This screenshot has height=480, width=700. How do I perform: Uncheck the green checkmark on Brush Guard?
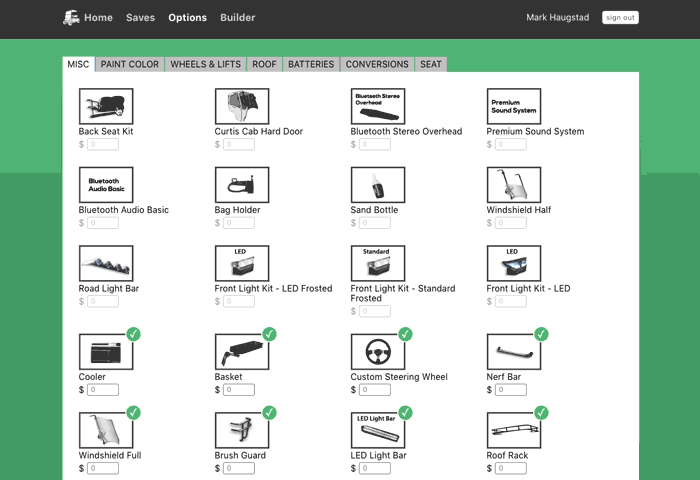[269, 413]
